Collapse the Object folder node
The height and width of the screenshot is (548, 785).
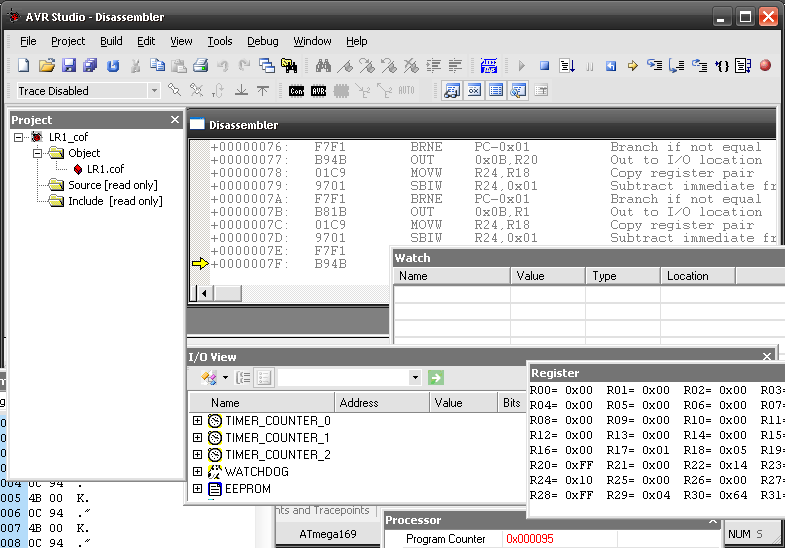point(38,153)
